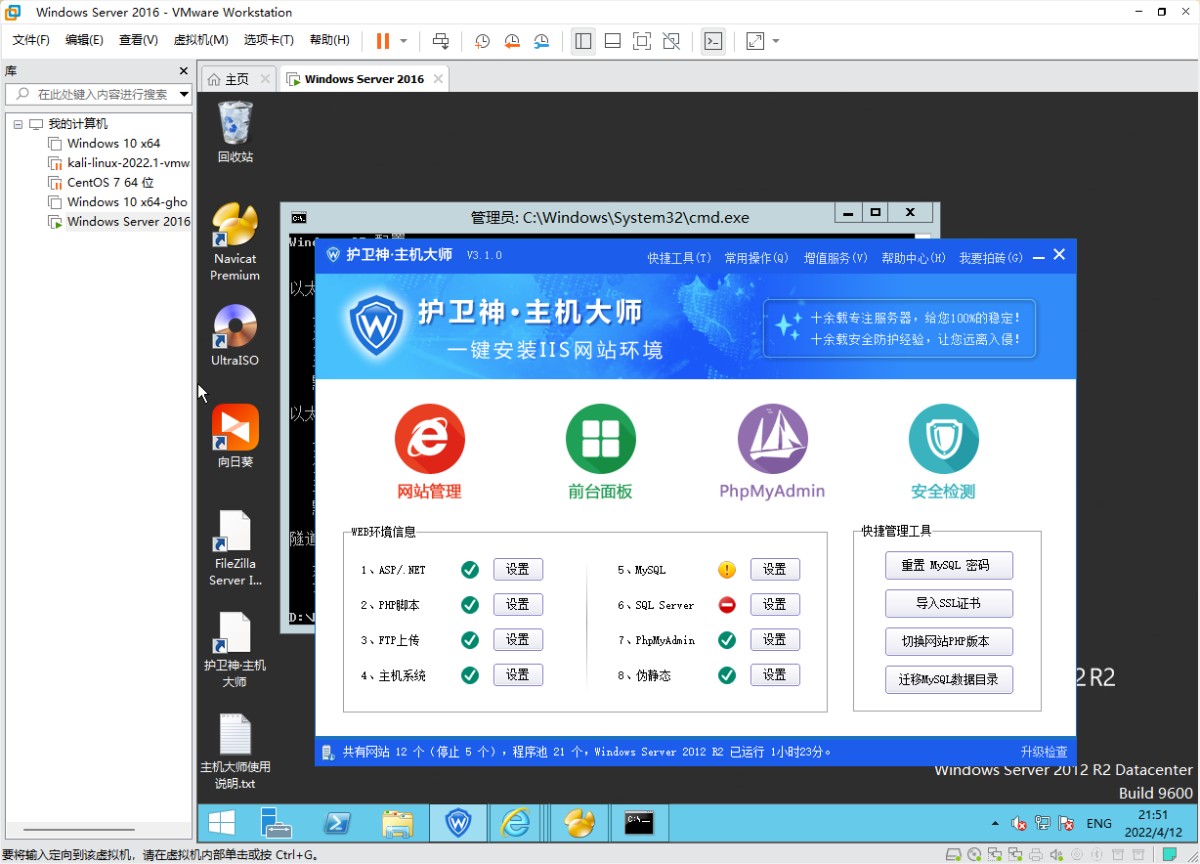Toggle the library sidebar view button
The width and height of the screenshot is (1200, 864).
584,41
